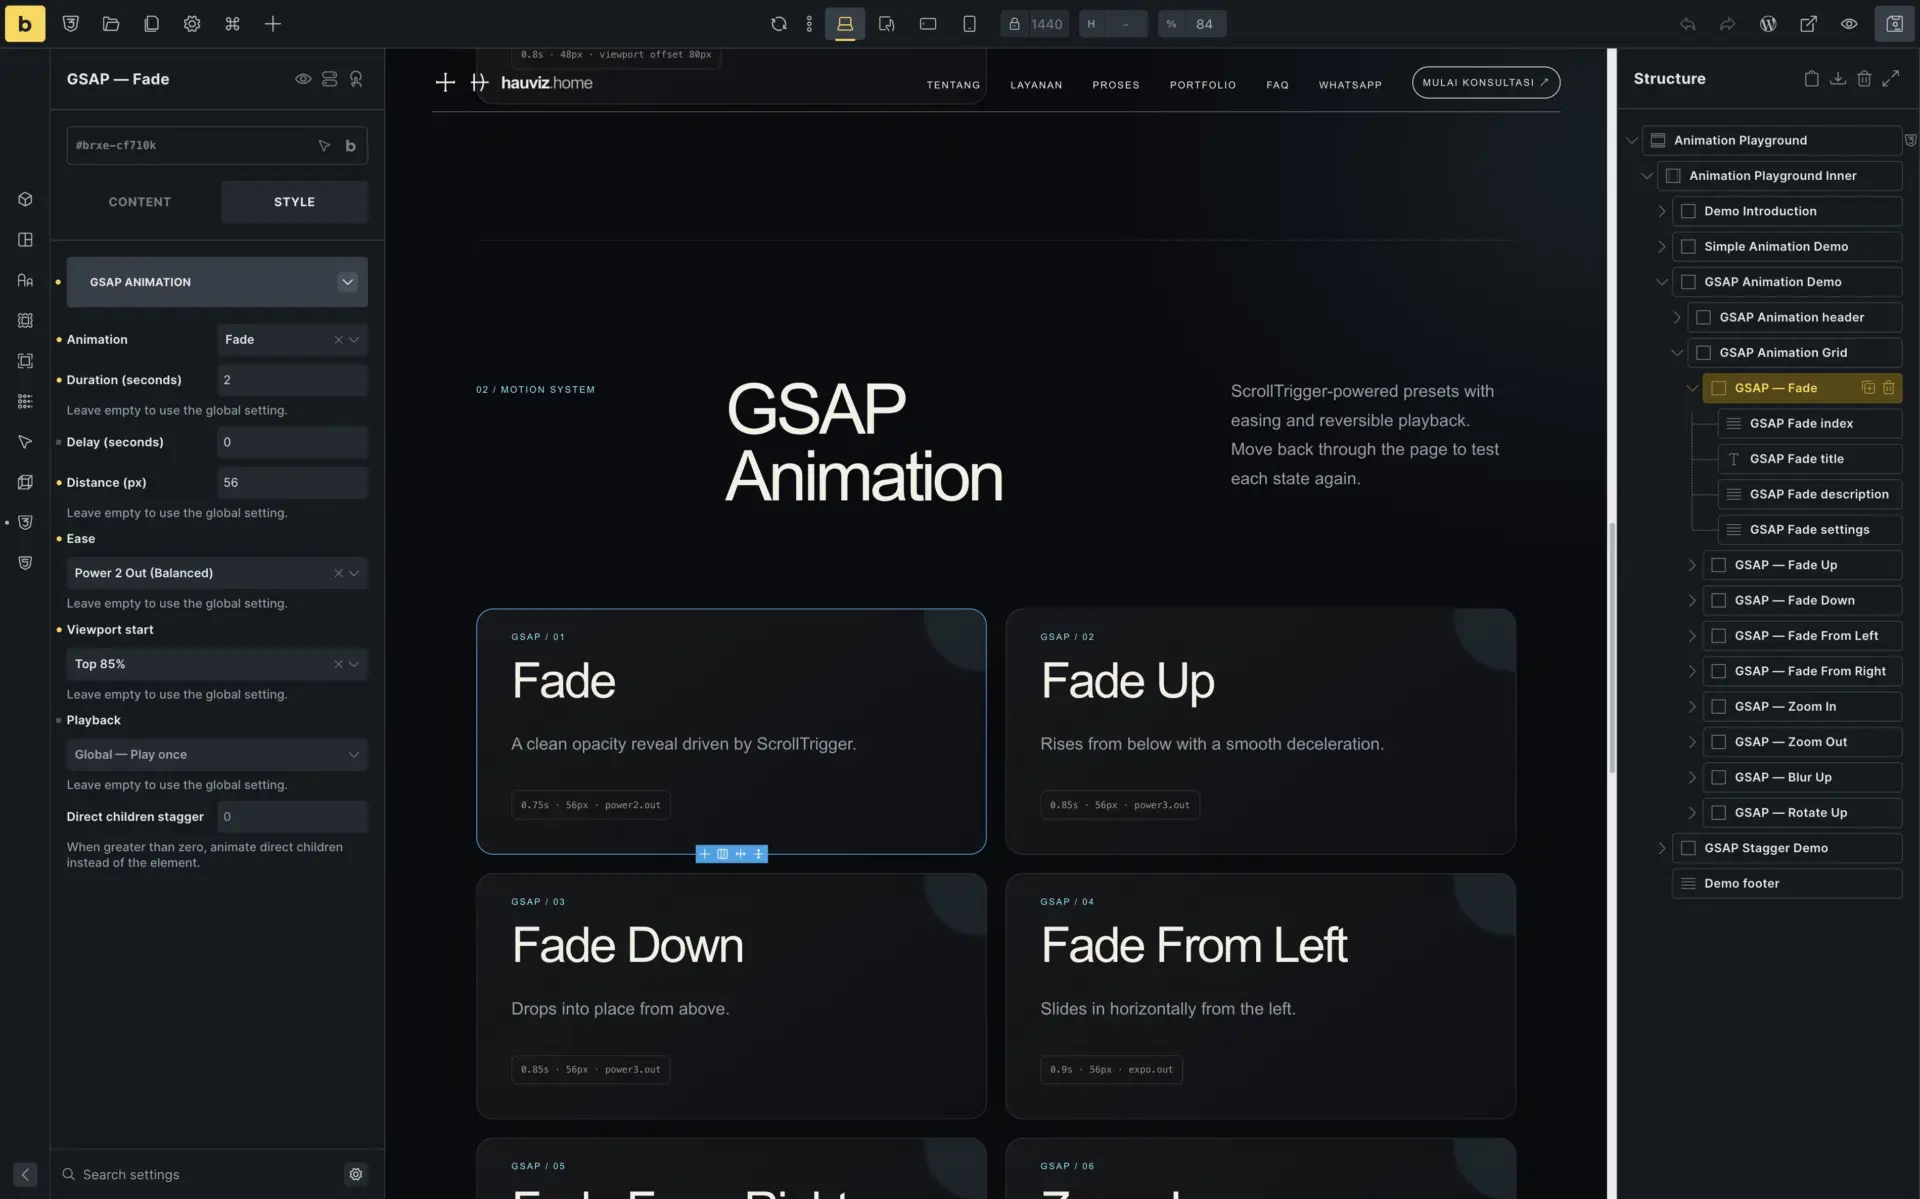Expand the GSAP Stagger Demo tree node

point(1662,848)
